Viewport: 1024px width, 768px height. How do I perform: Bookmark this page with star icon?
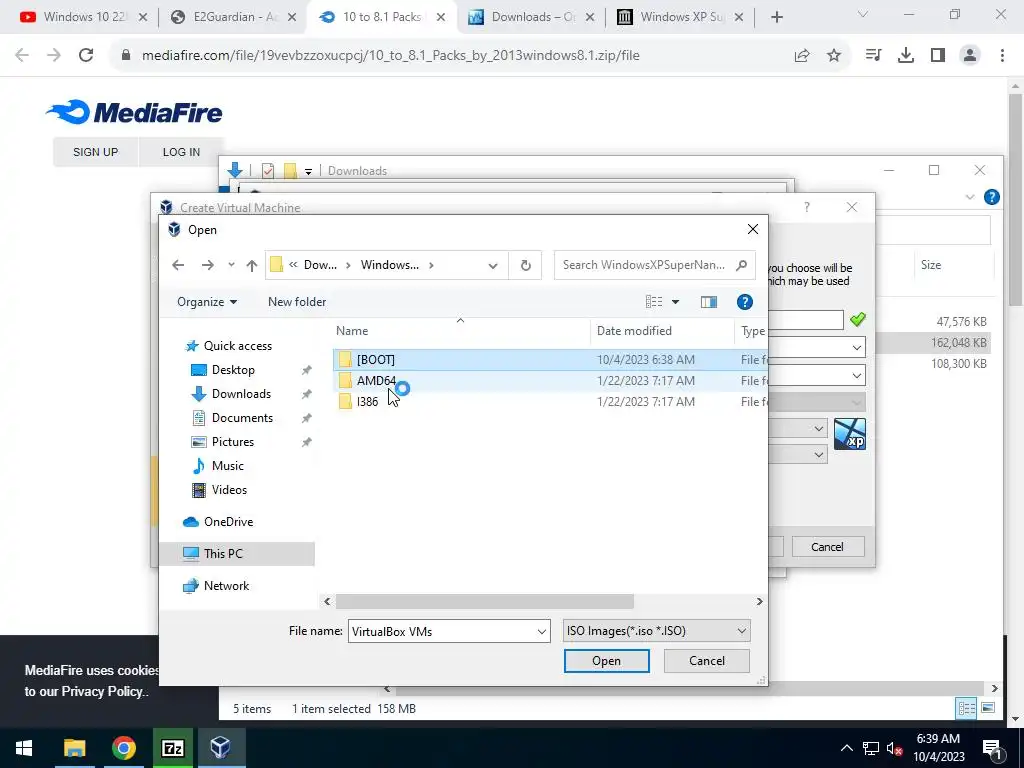(x=834, y=56)
